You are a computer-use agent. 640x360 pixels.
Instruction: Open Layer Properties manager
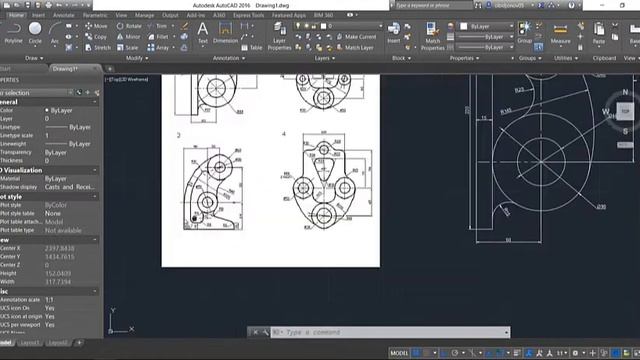point(279,37)
